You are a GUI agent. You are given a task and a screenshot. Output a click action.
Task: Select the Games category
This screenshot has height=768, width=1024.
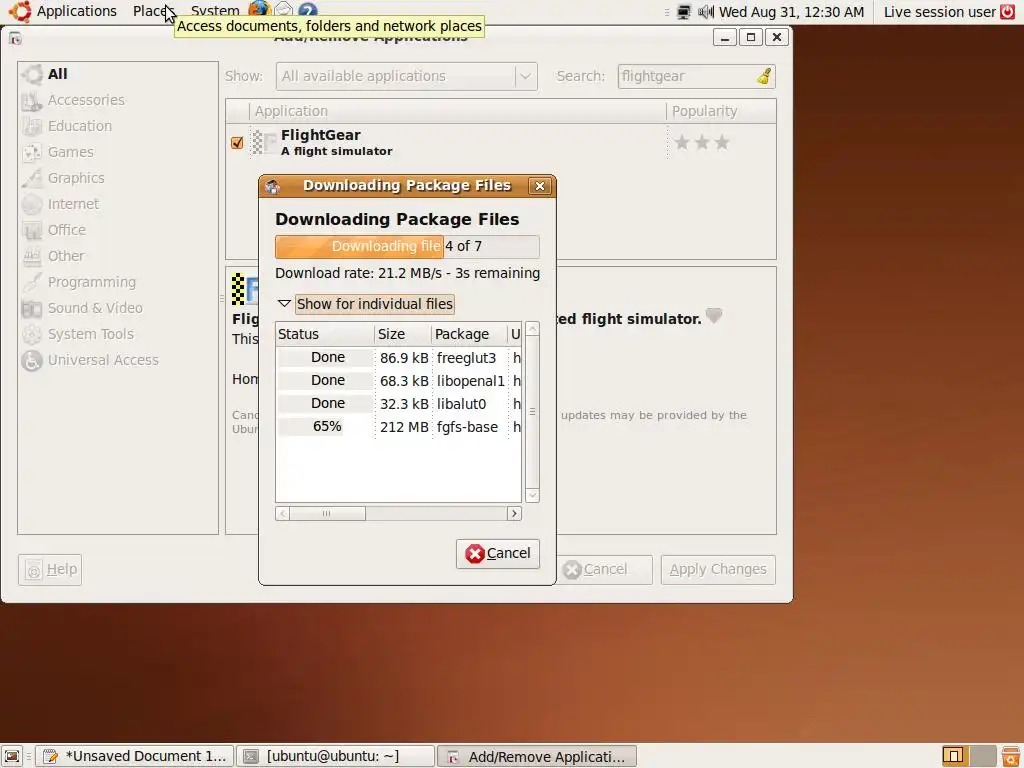(x=118, y=152)
